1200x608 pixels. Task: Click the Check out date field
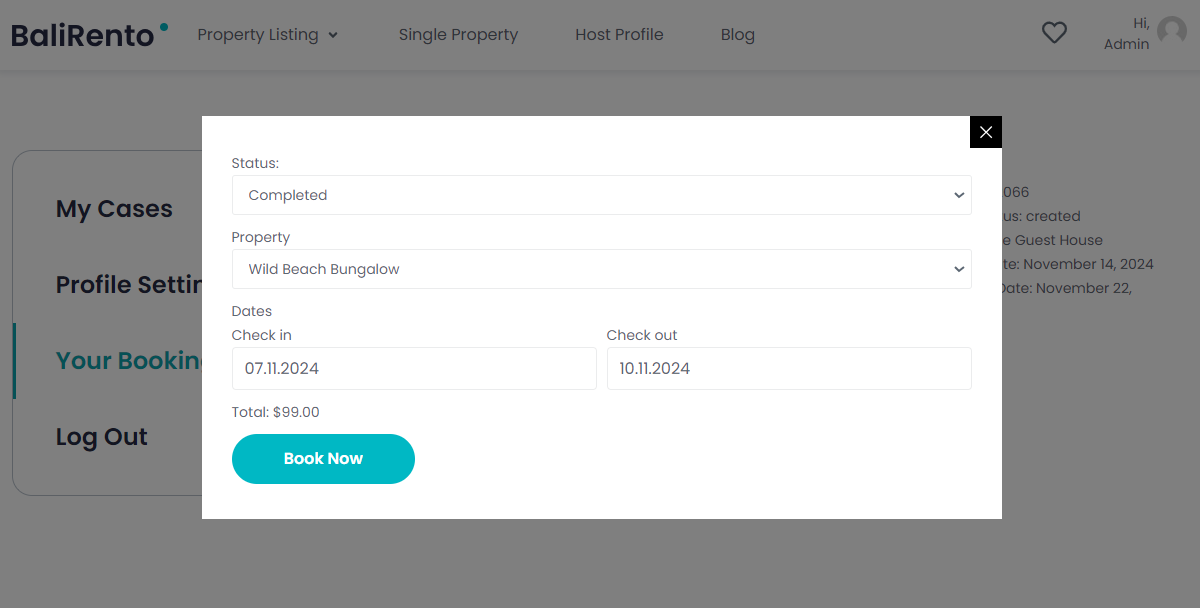tap(790, 368)
